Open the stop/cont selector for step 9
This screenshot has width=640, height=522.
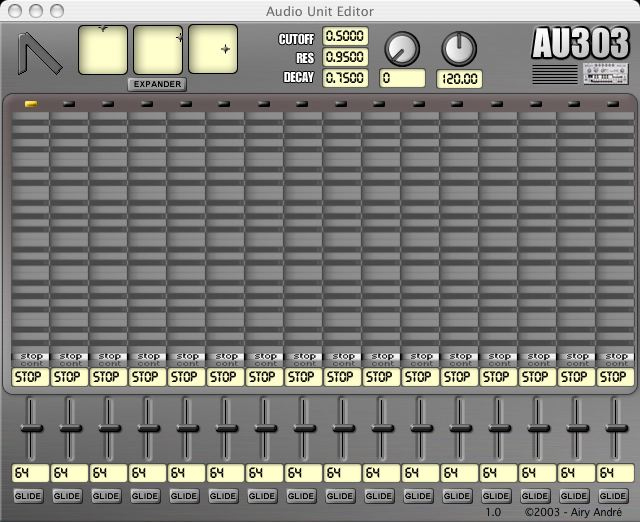pyautogui.click(x=343, y=360)
